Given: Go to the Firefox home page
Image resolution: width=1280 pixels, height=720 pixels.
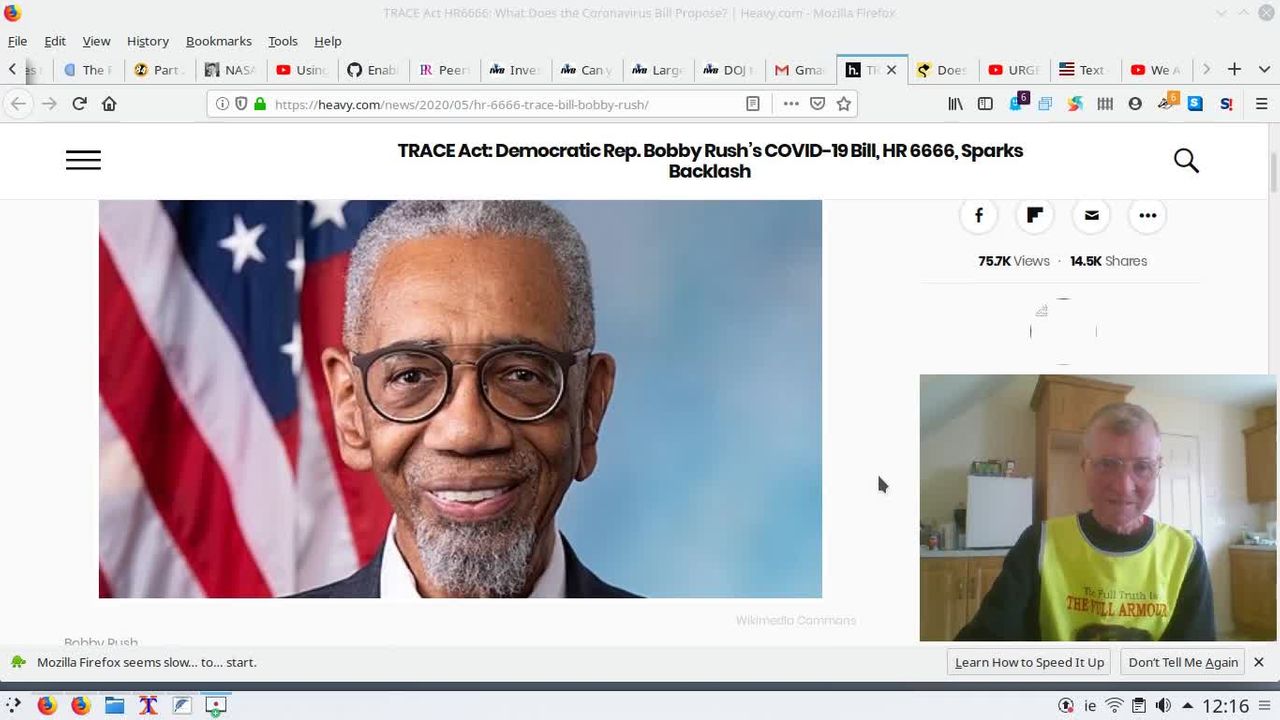Looking at the screenshot, I should [109, 103].
